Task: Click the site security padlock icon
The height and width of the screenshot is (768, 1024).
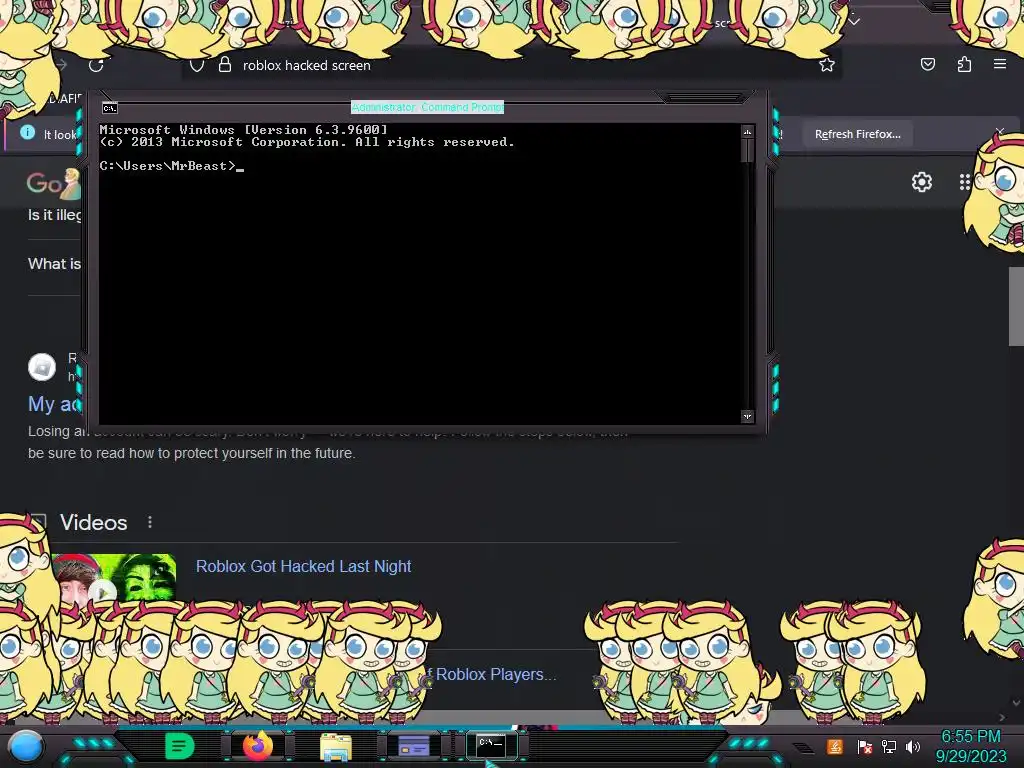Action: tap(225, 65)
